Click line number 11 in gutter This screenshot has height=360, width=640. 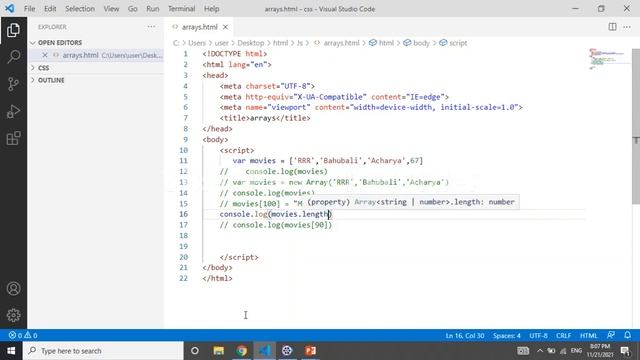pos(183,161)
